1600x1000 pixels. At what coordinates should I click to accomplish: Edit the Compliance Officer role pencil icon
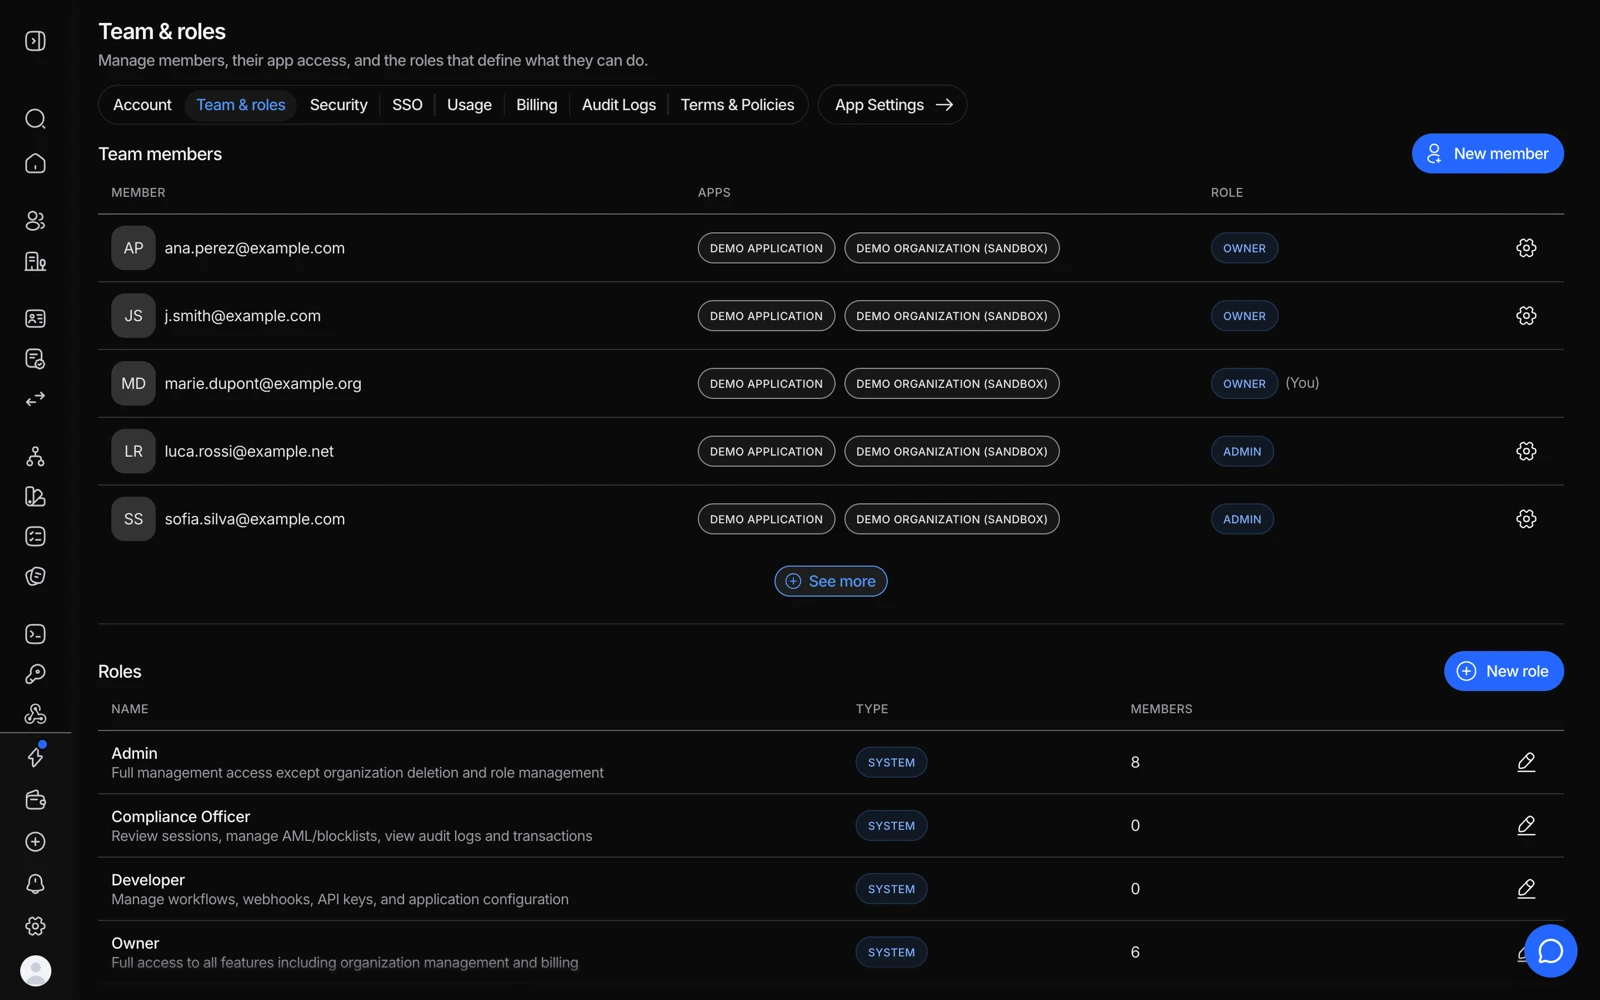1526,825
